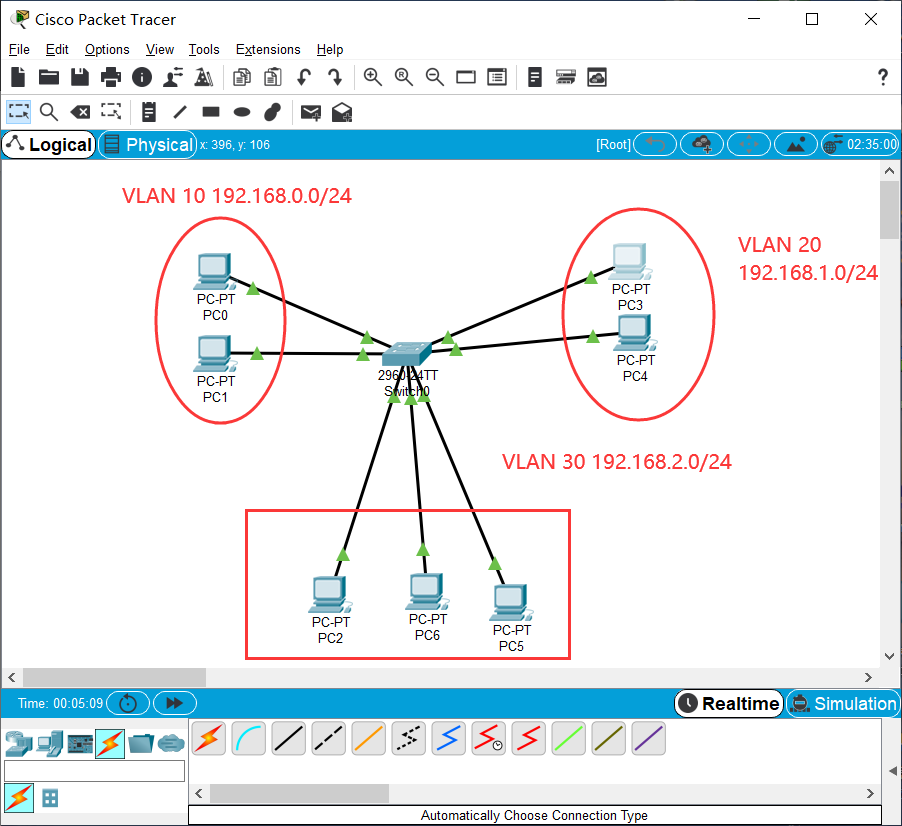Image resolution: width=902 pixels, height=826 pixels.
Task: Add a simple PDU envelope
Action: click(311, 112)
